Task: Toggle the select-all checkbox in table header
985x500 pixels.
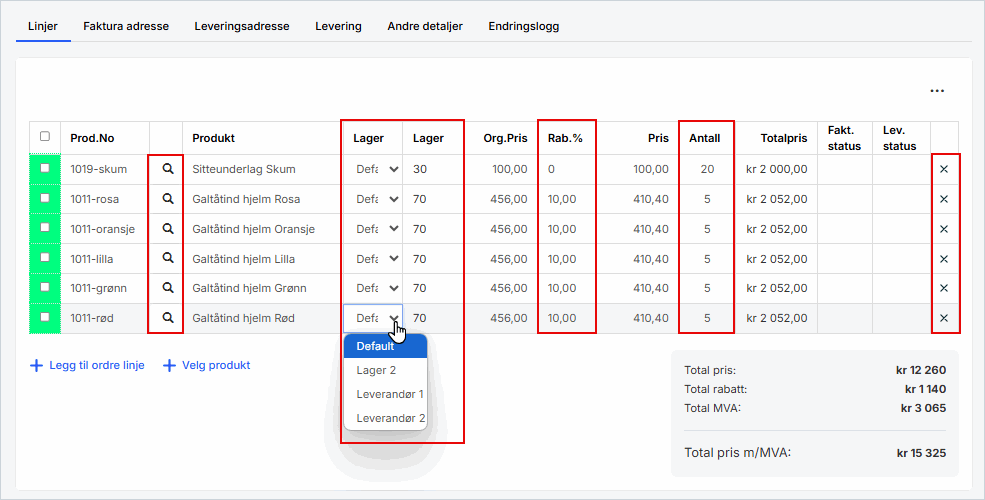Action: tap(44, 137)
